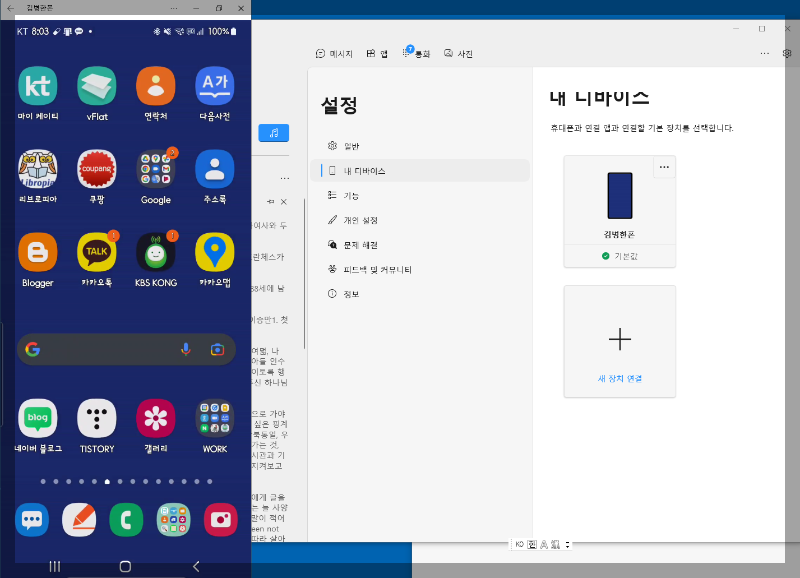
Task: Open the 네이버 블로그 app
Action: 38,418
